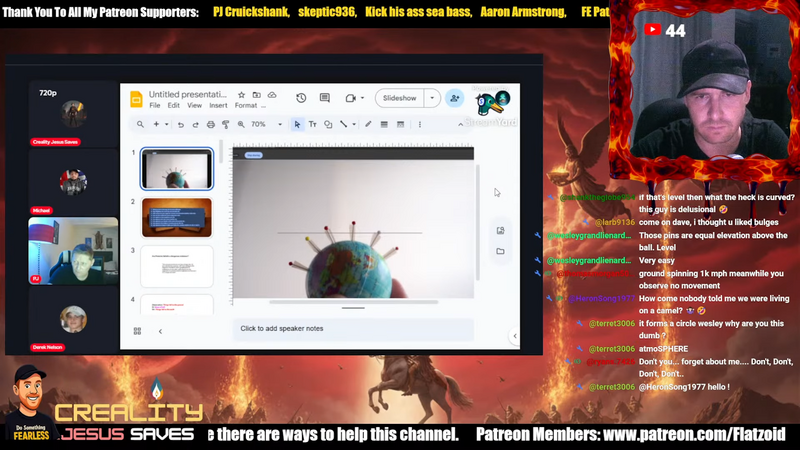Click the video camera meeting icon
This screenshot has height=450, width=800.
pos(351,98)
